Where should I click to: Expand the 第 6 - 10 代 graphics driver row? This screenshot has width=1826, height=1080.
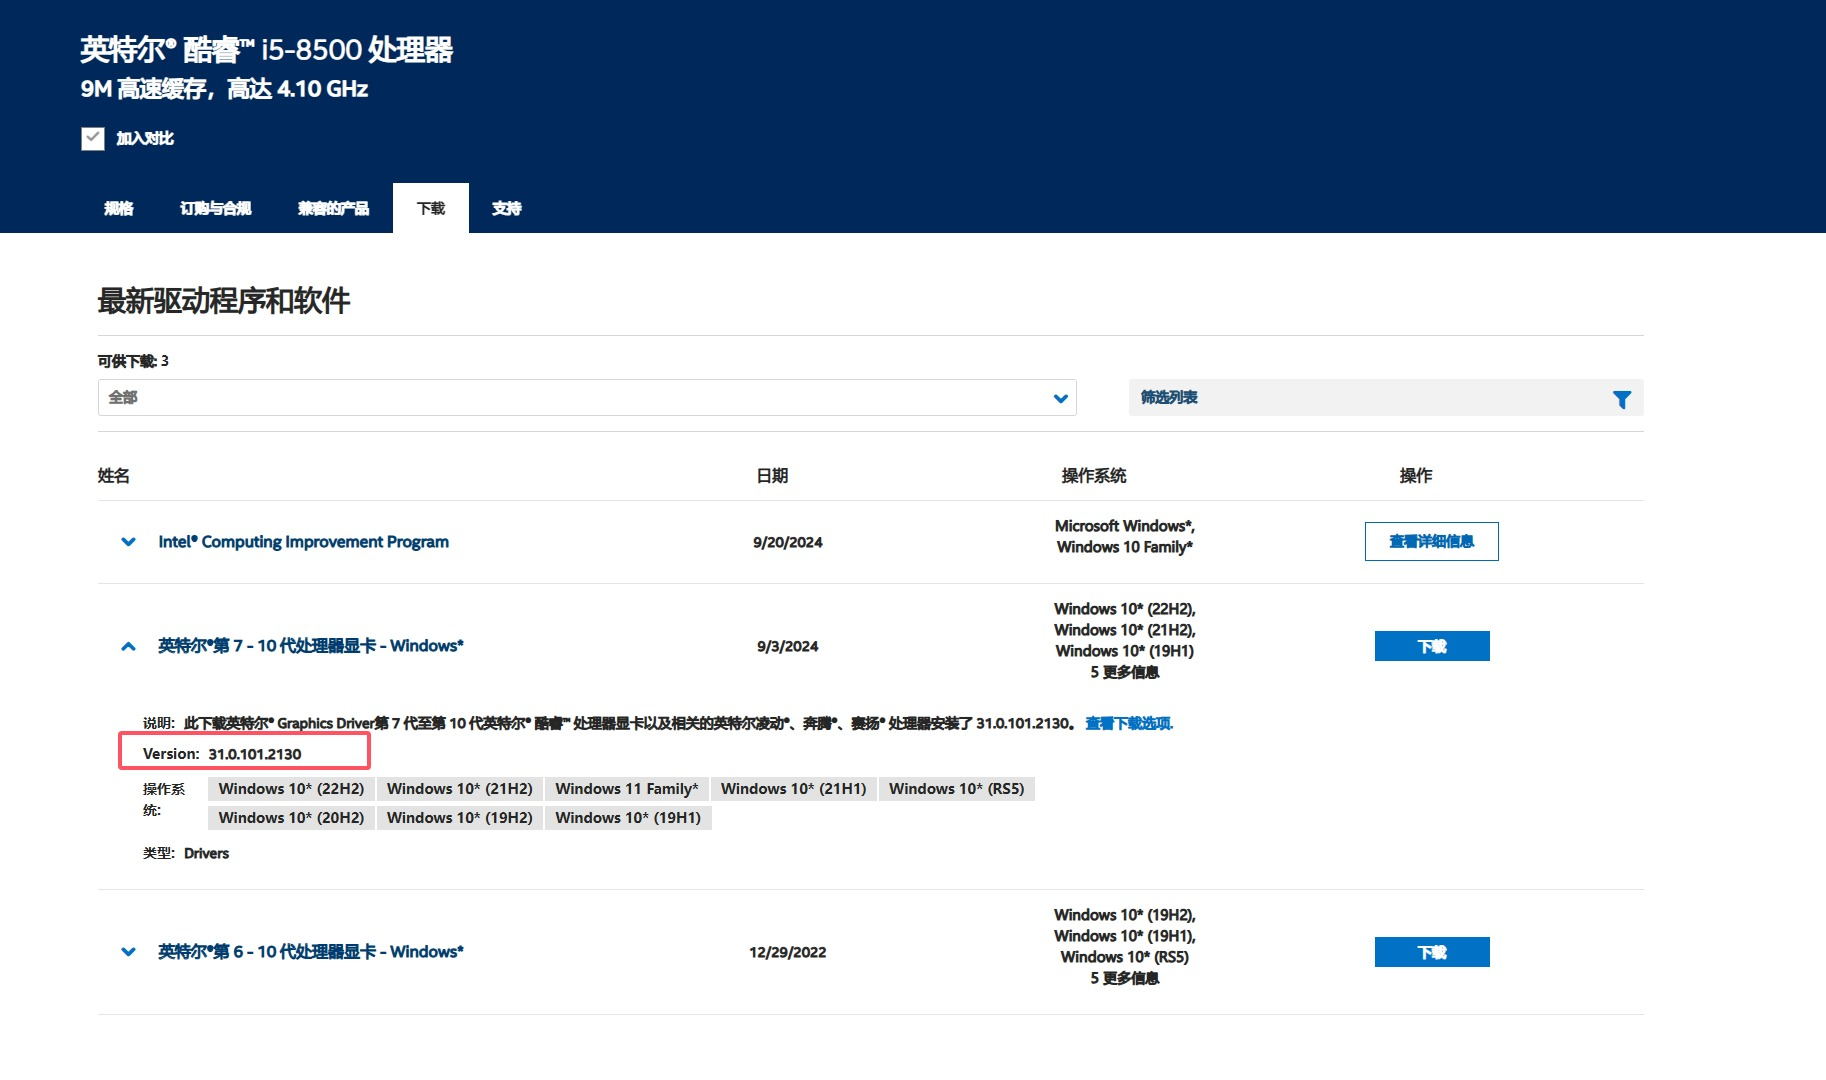(128, 952)
